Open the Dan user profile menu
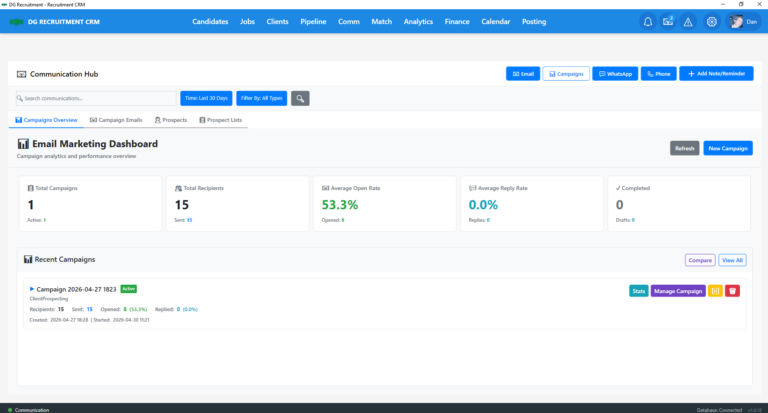This screenshot has width=768, height=413. (742, 22)
